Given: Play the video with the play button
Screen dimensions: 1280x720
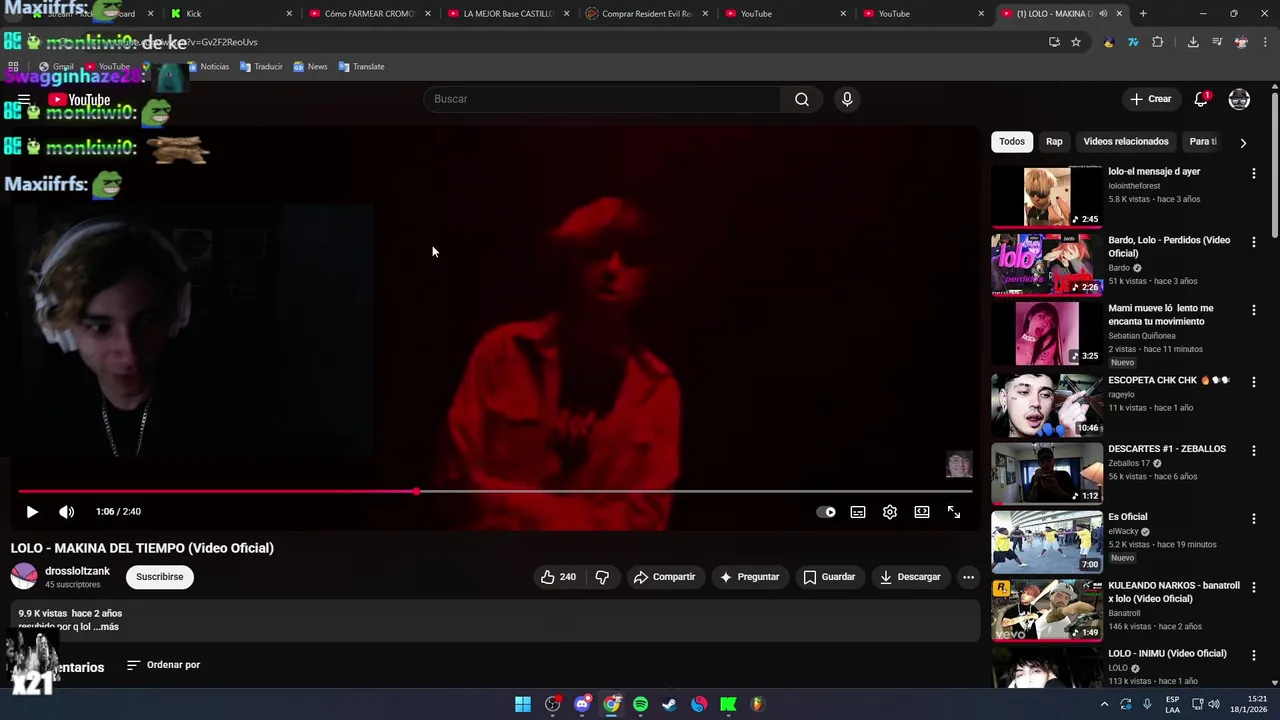Looking at the screenshot, I should click(32, 512).
